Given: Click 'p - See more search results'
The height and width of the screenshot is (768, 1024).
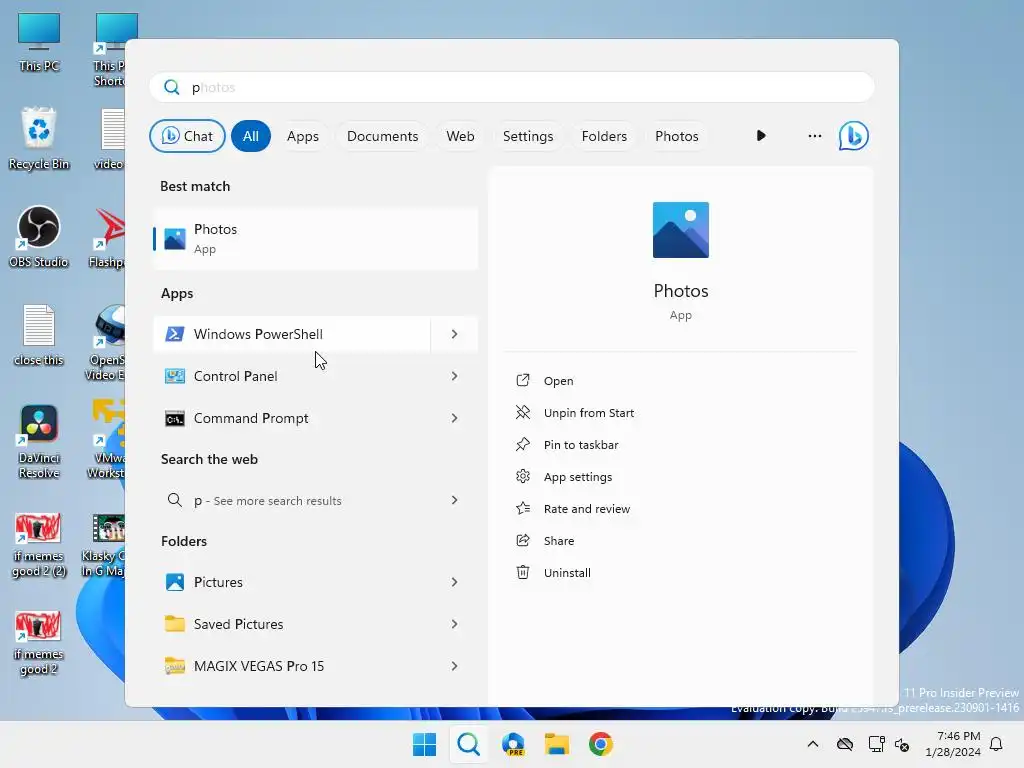Looking at the screenshot, I should pyautogui.click(x=292, y=500).
